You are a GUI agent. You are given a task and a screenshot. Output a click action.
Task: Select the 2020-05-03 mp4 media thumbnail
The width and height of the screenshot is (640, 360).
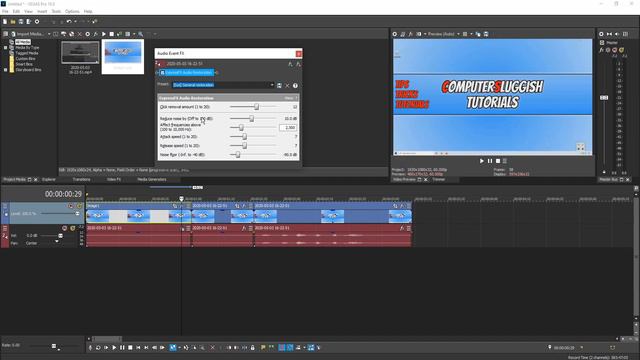tap(80, 53)
